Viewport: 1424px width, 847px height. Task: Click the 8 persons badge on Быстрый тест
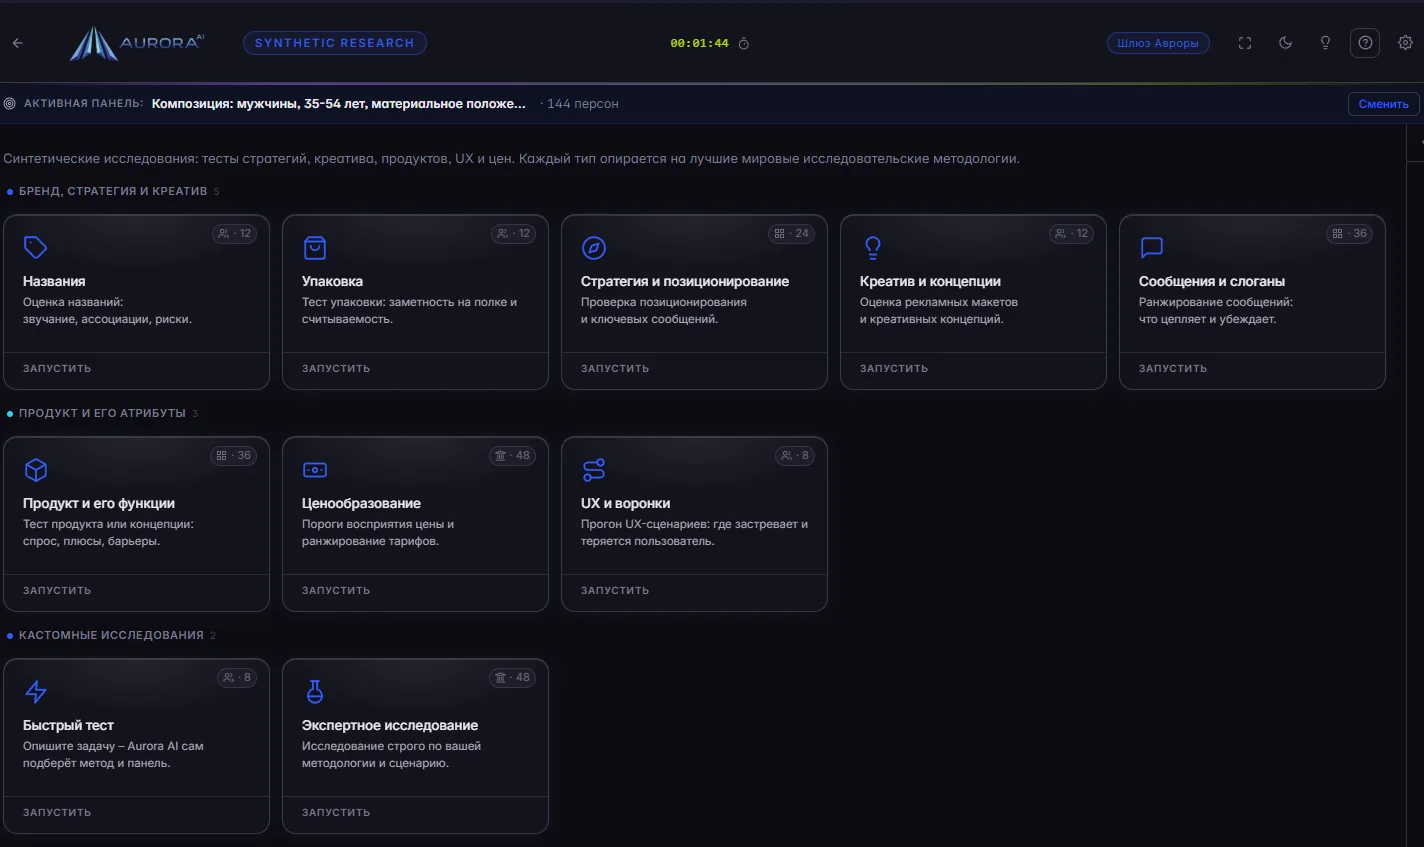point(237,678)
